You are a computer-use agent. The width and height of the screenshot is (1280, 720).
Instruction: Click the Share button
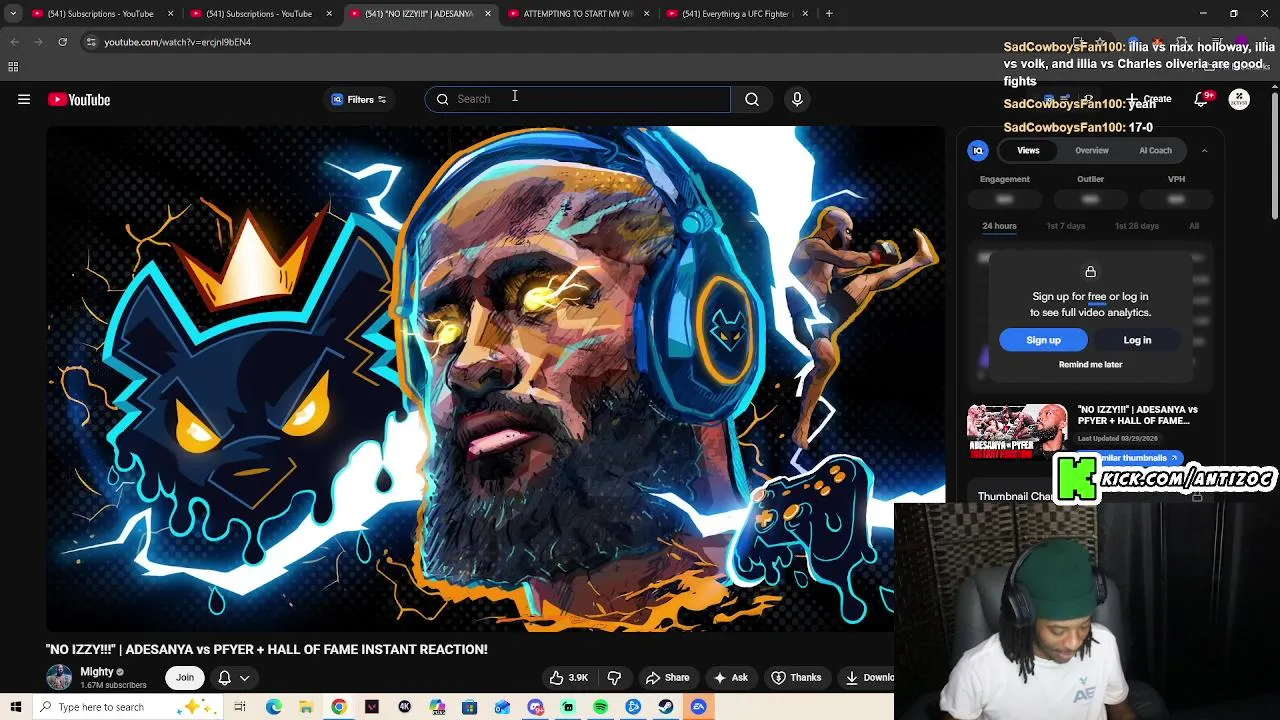[x=667, y=677]
